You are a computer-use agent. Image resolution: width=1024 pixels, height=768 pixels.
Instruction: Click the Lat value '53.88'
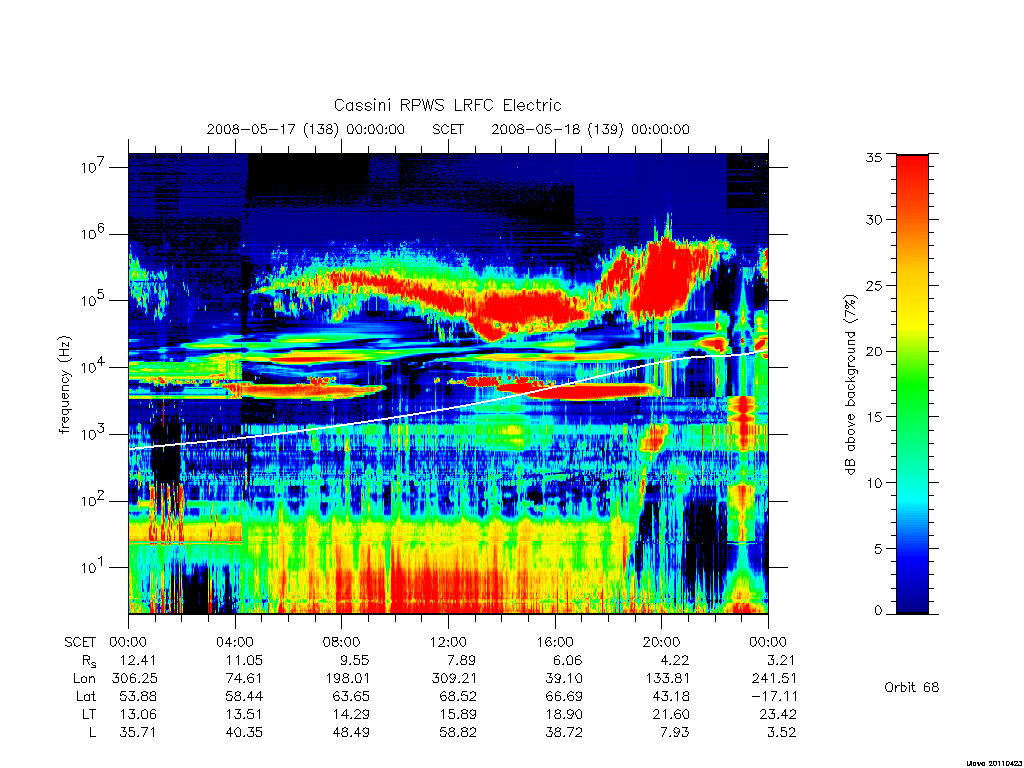coord(138,697)
